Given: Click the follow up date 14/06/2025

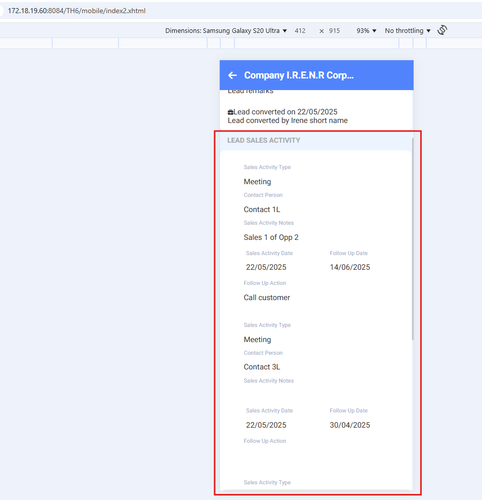Looking at the screenshot, I should (350, 267).
